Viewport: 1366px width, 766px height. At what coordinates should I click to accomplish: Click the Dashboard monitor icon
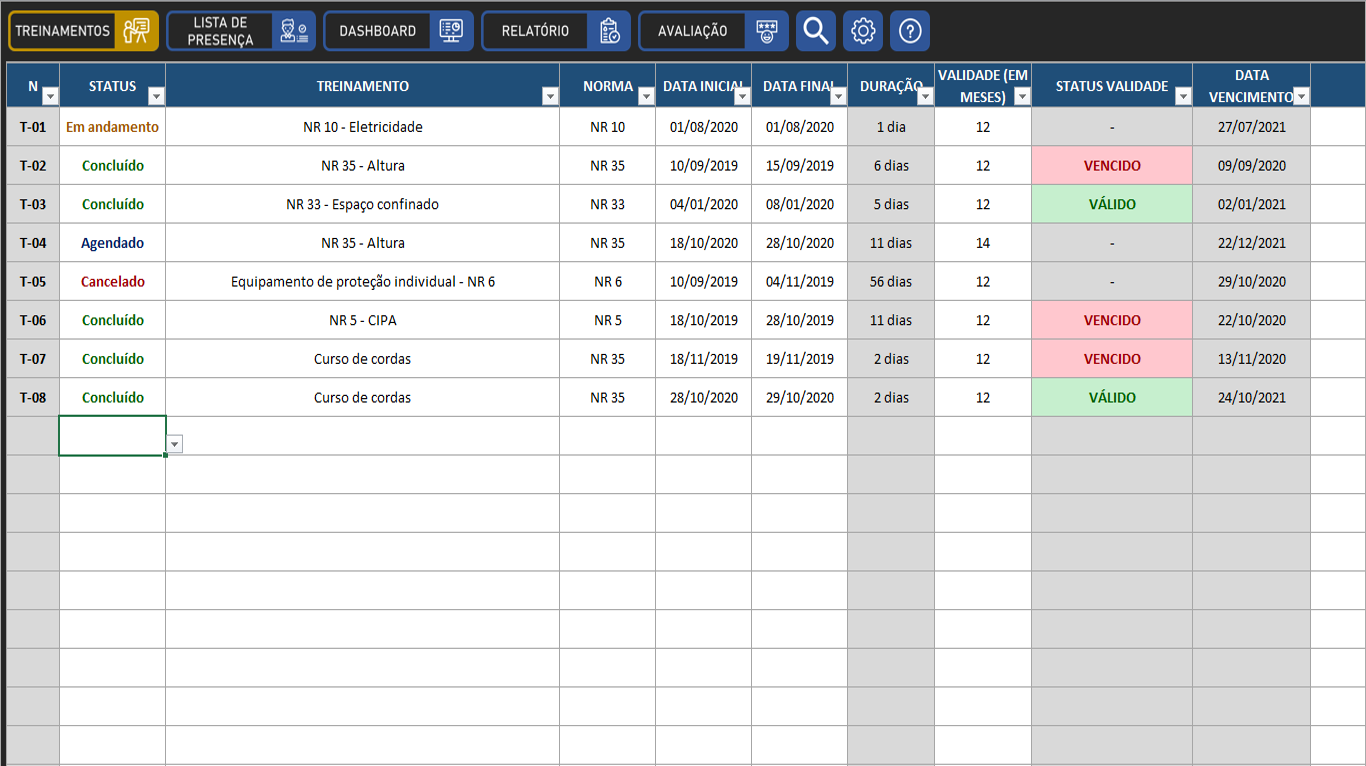click(x=451, y=31)
